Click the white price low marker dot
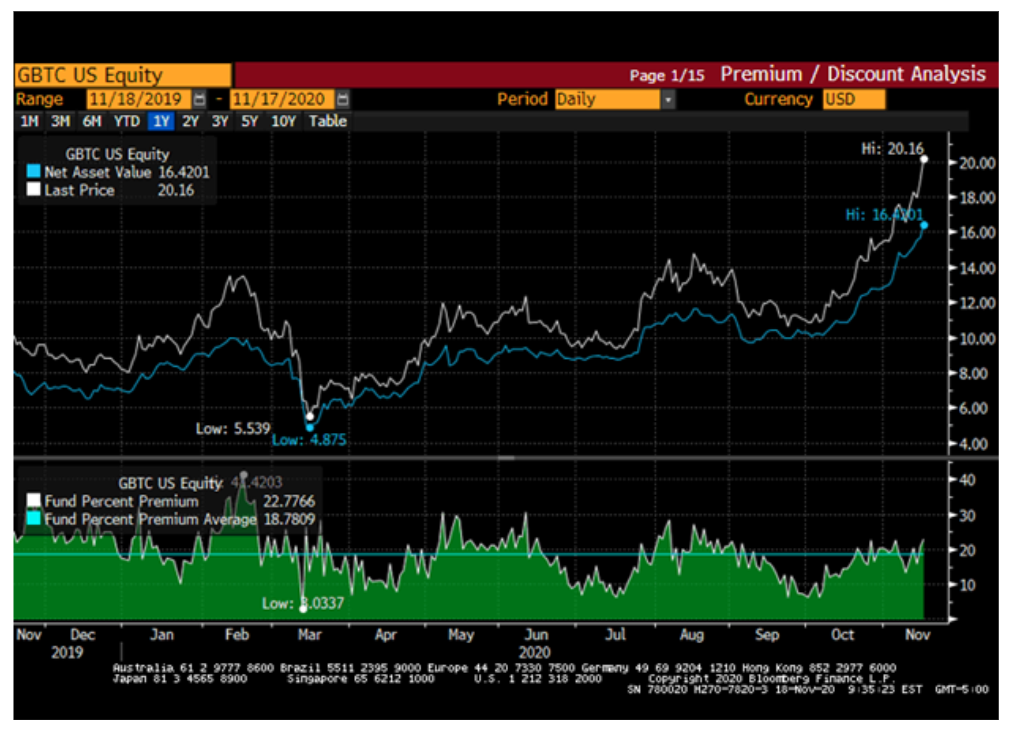Viewport: 1012px width, 738px height. (x=310, y=416)
